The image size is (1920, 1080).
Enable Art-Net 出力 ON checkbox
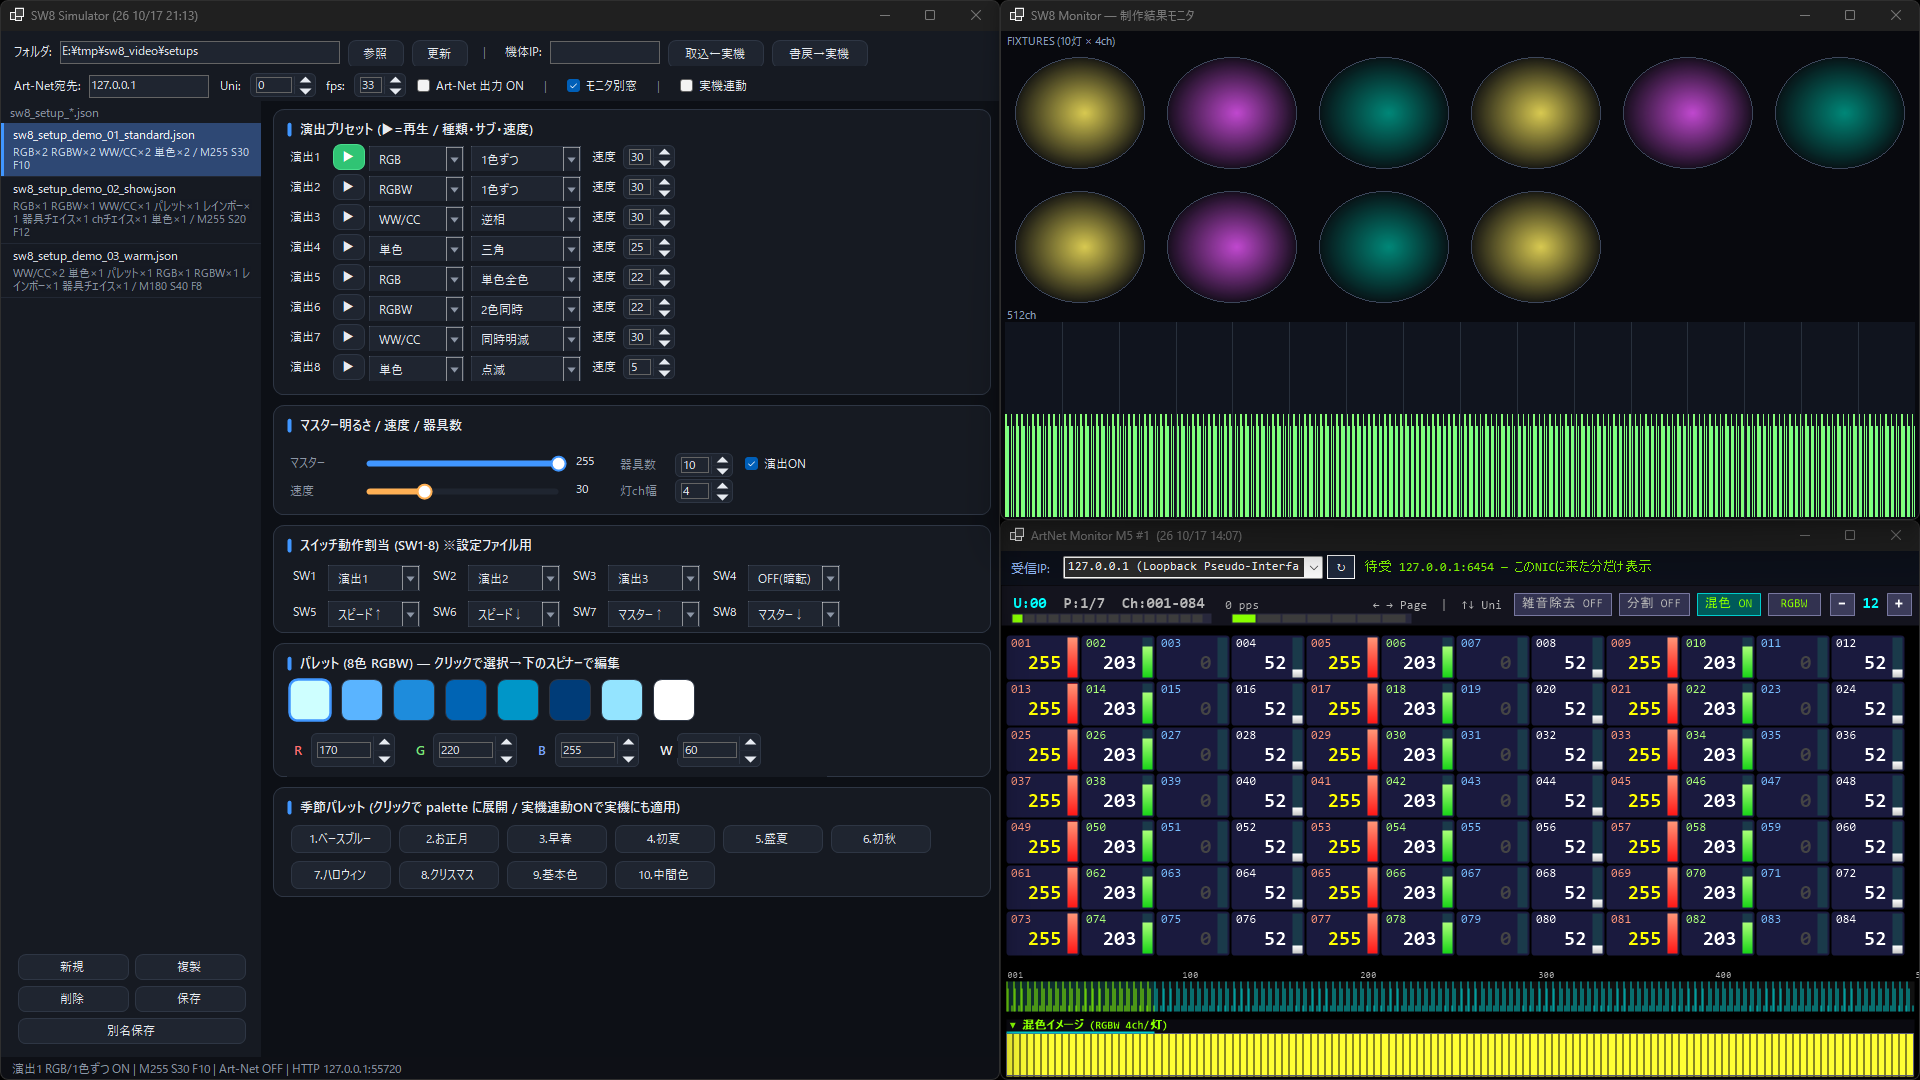click(x=424, y=86)
